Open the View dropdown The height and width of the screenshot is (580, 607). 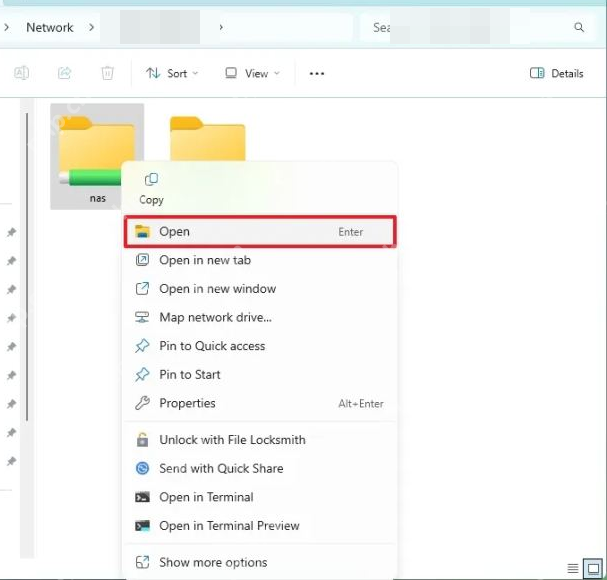coord(252,73)
